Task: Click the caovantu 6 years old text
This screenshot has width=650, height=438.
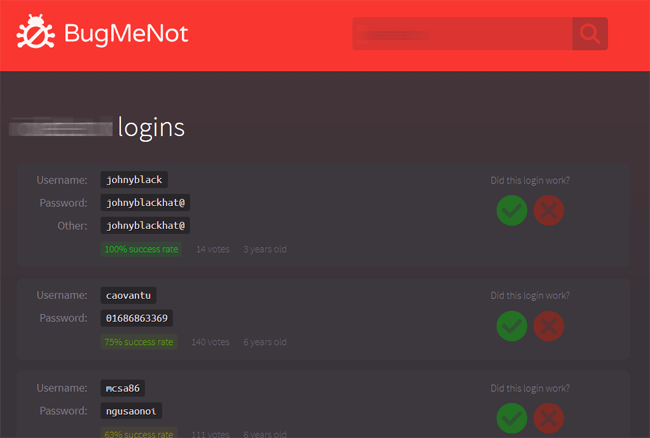Action: tap(265, 342)
